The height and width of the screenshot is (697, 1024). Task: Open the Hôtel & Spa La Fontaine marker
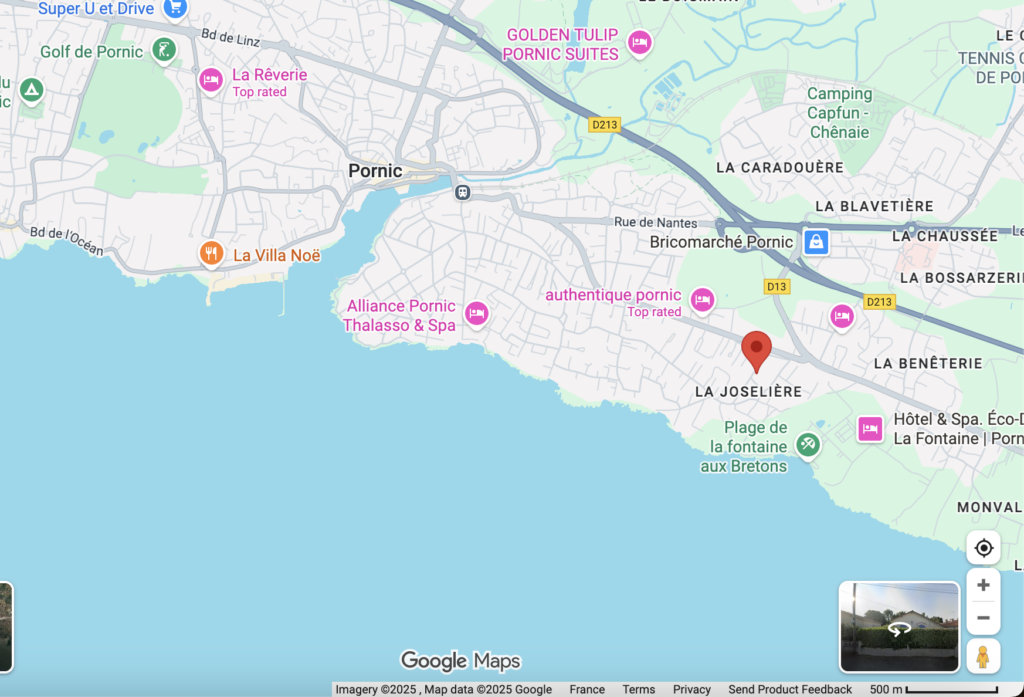(x=870, y=429)
